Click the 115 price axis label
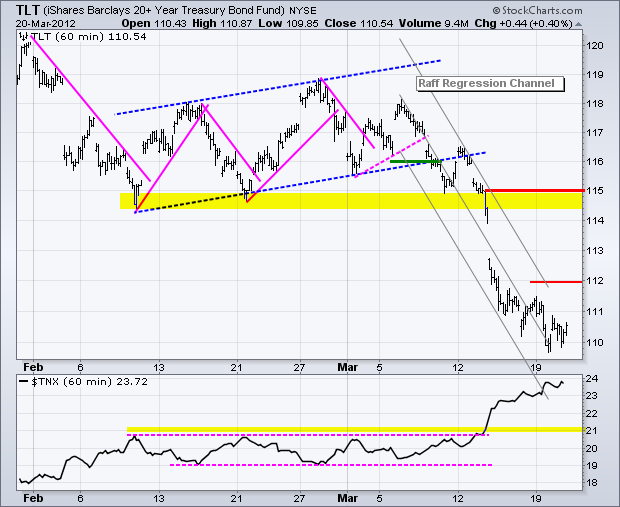The width and height of the screenshot is (620, 507). tap(595, 191)
